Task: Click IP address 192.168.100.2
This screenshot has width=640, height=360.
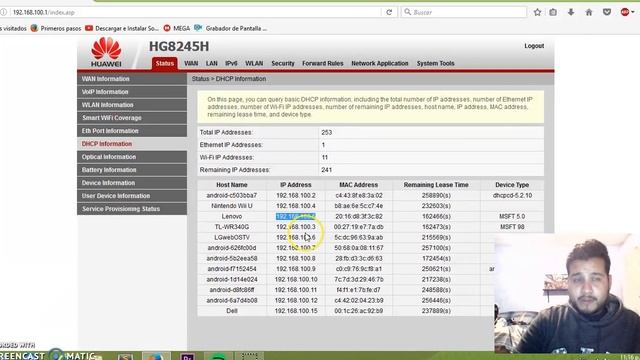Action: coord(296,196)
